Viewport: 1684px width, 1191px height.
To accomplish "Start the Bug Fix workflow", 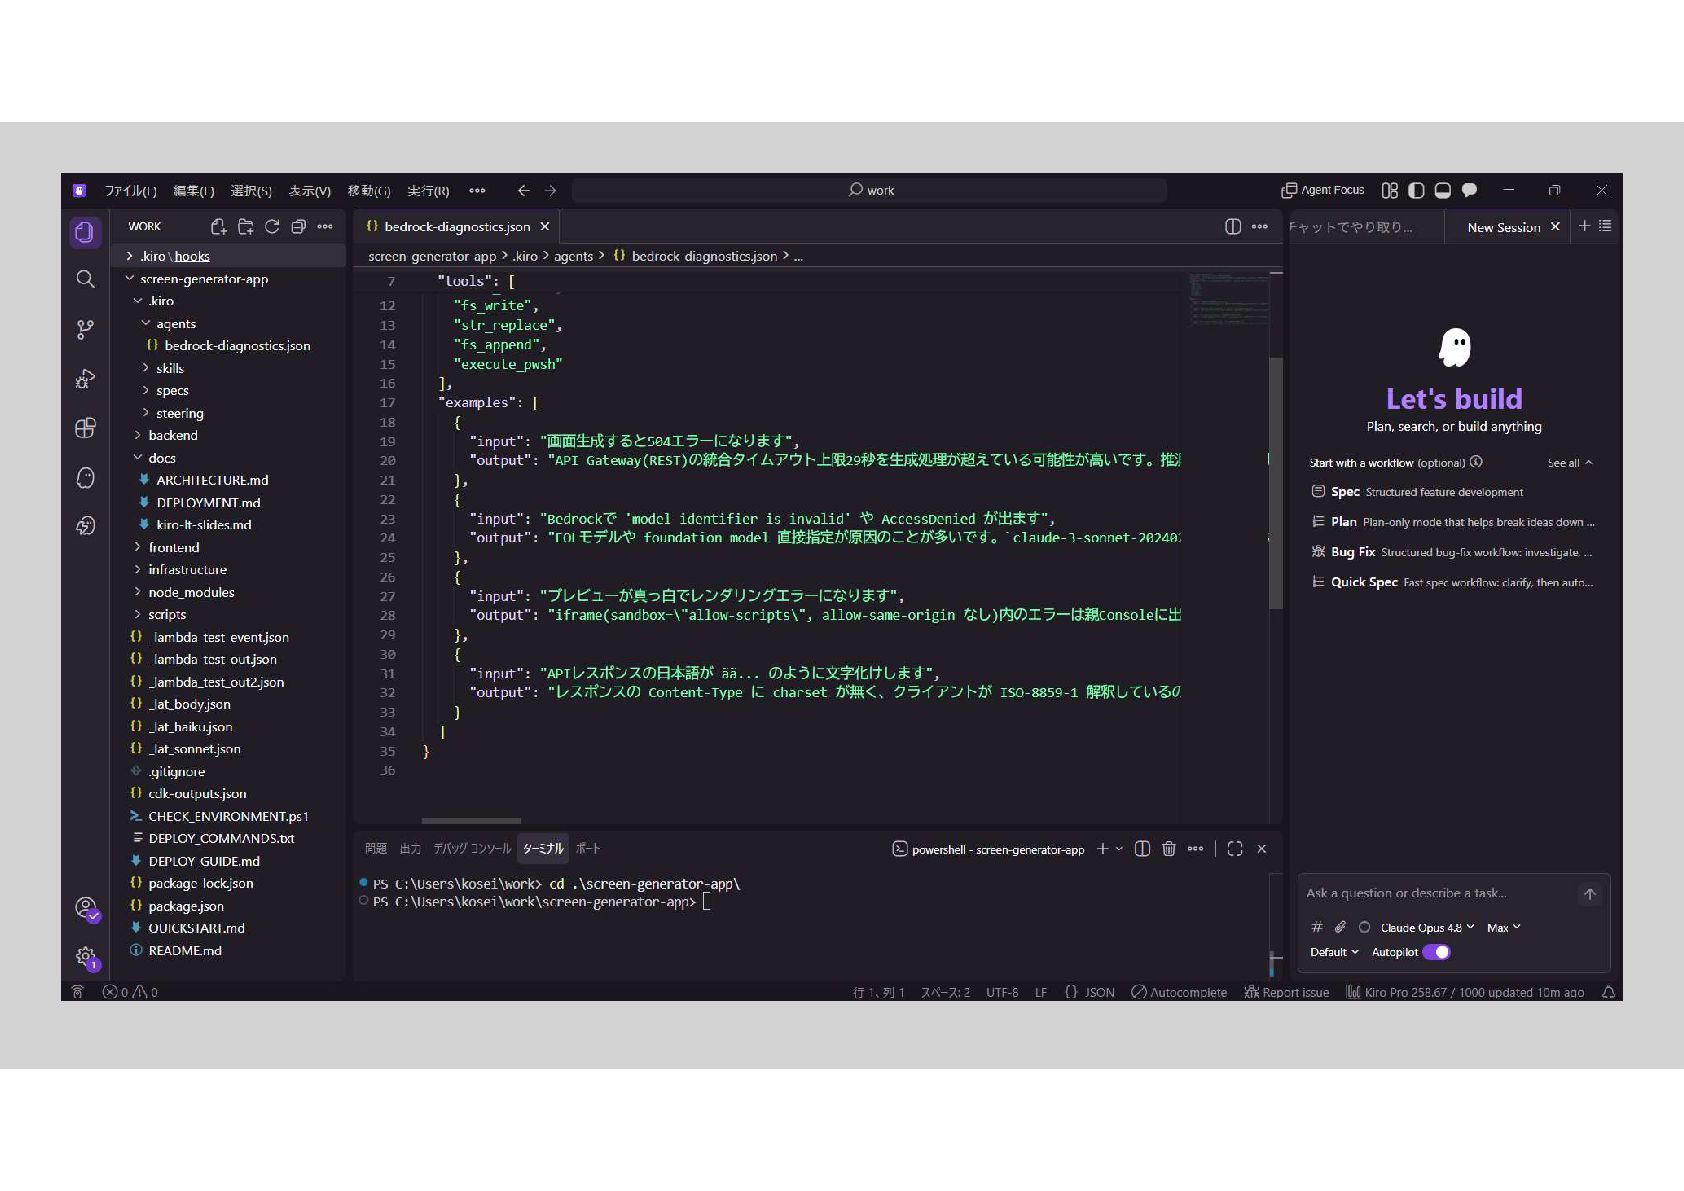I will [x=1453, y=552].
